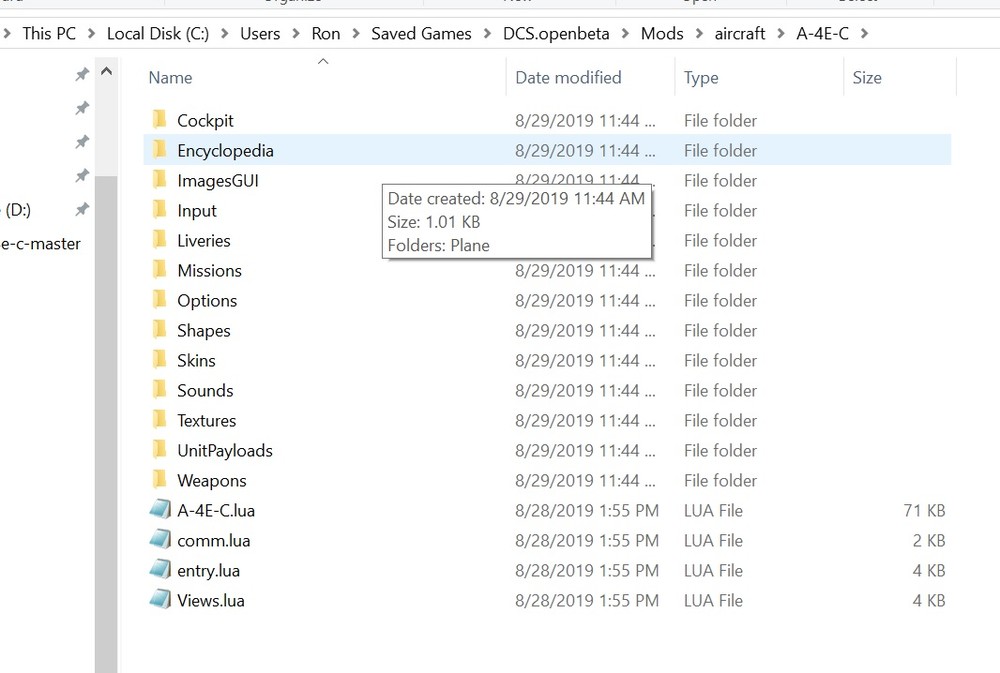Click the Type column header
This screenshot has height=673, width=1000.
[x=701, y=78]
